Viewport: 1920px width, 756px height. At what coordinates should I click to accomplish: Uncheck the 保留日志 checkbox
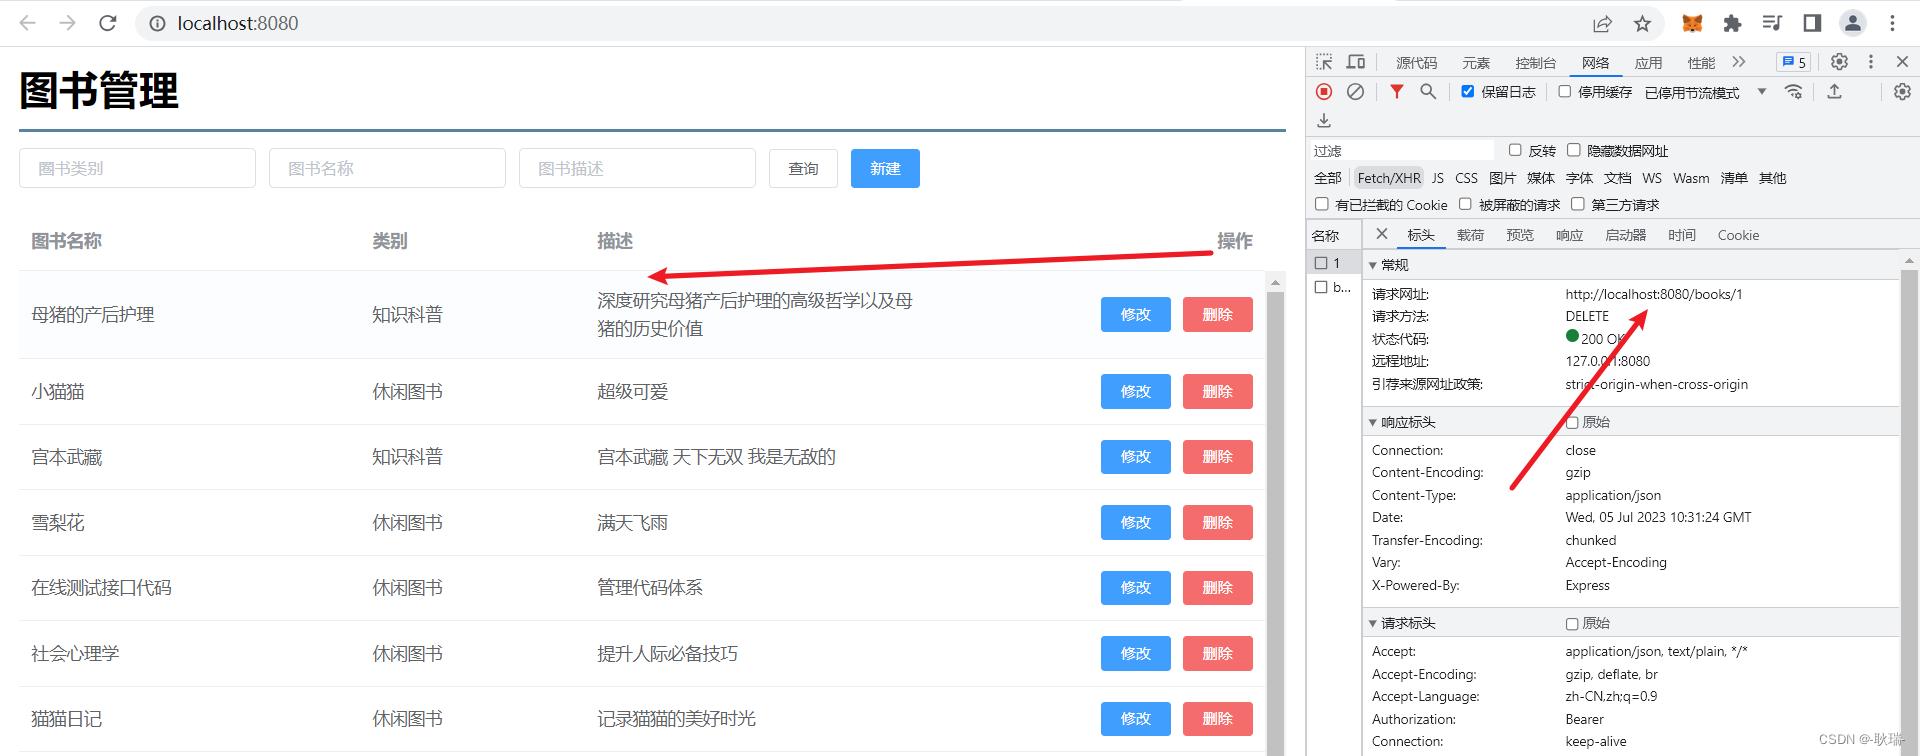point(1467,92)
